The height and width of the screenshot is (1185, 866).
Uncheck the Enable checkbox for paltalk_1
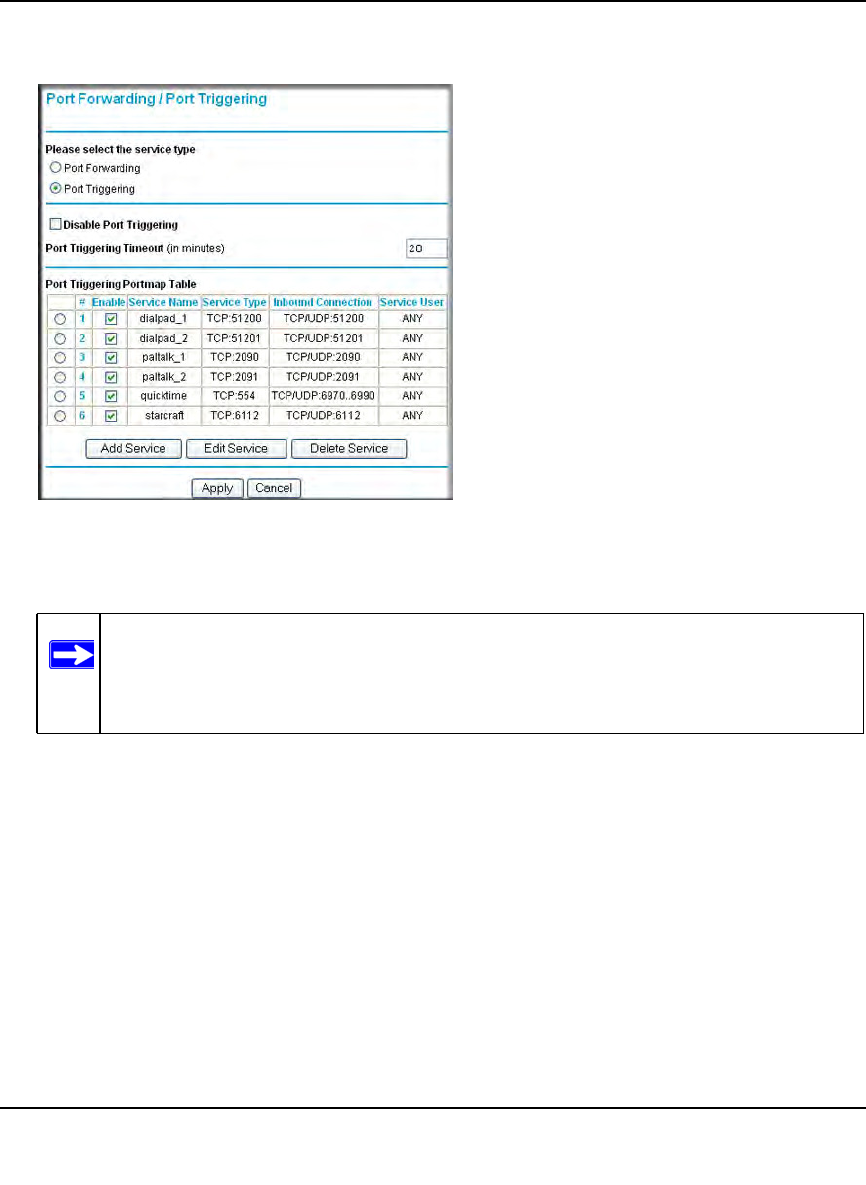(x=111, y=357)
